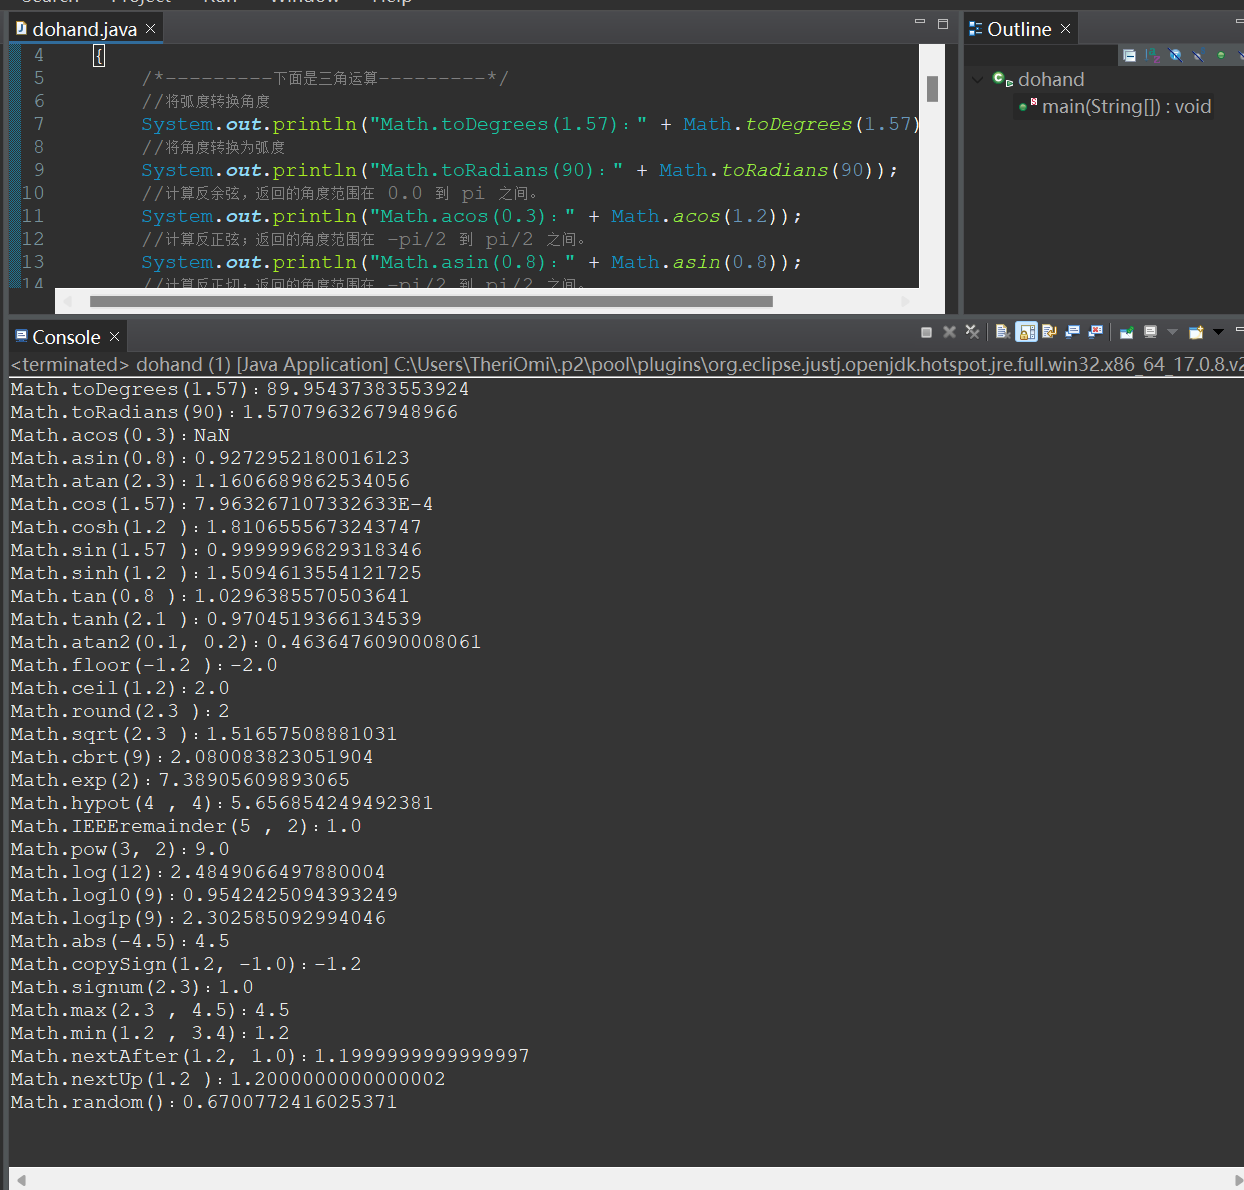Viewport: 1244px width, 1190px height.
Task: Select the dohand class in Outline
Action: [x=1051, y=79]
